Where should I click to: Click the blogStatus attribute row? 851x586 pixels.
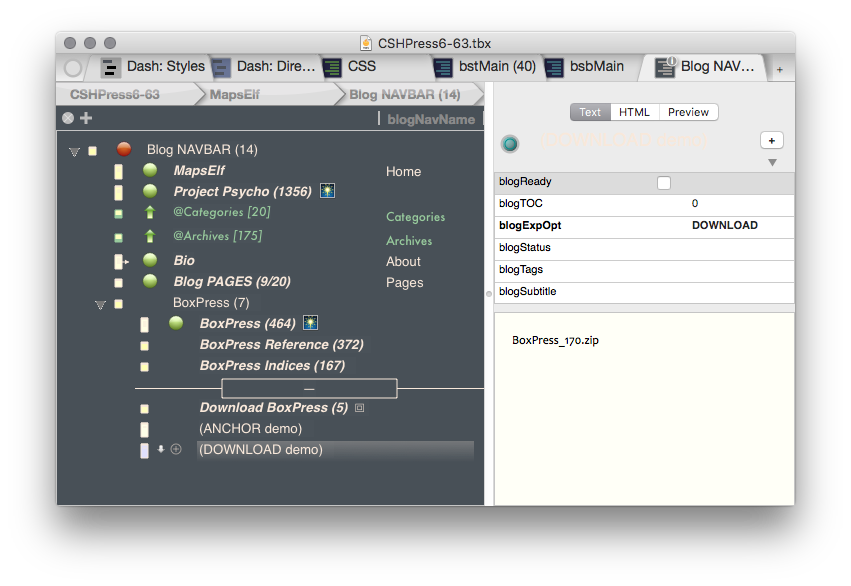pyautogui.click(x=644, y=247)
